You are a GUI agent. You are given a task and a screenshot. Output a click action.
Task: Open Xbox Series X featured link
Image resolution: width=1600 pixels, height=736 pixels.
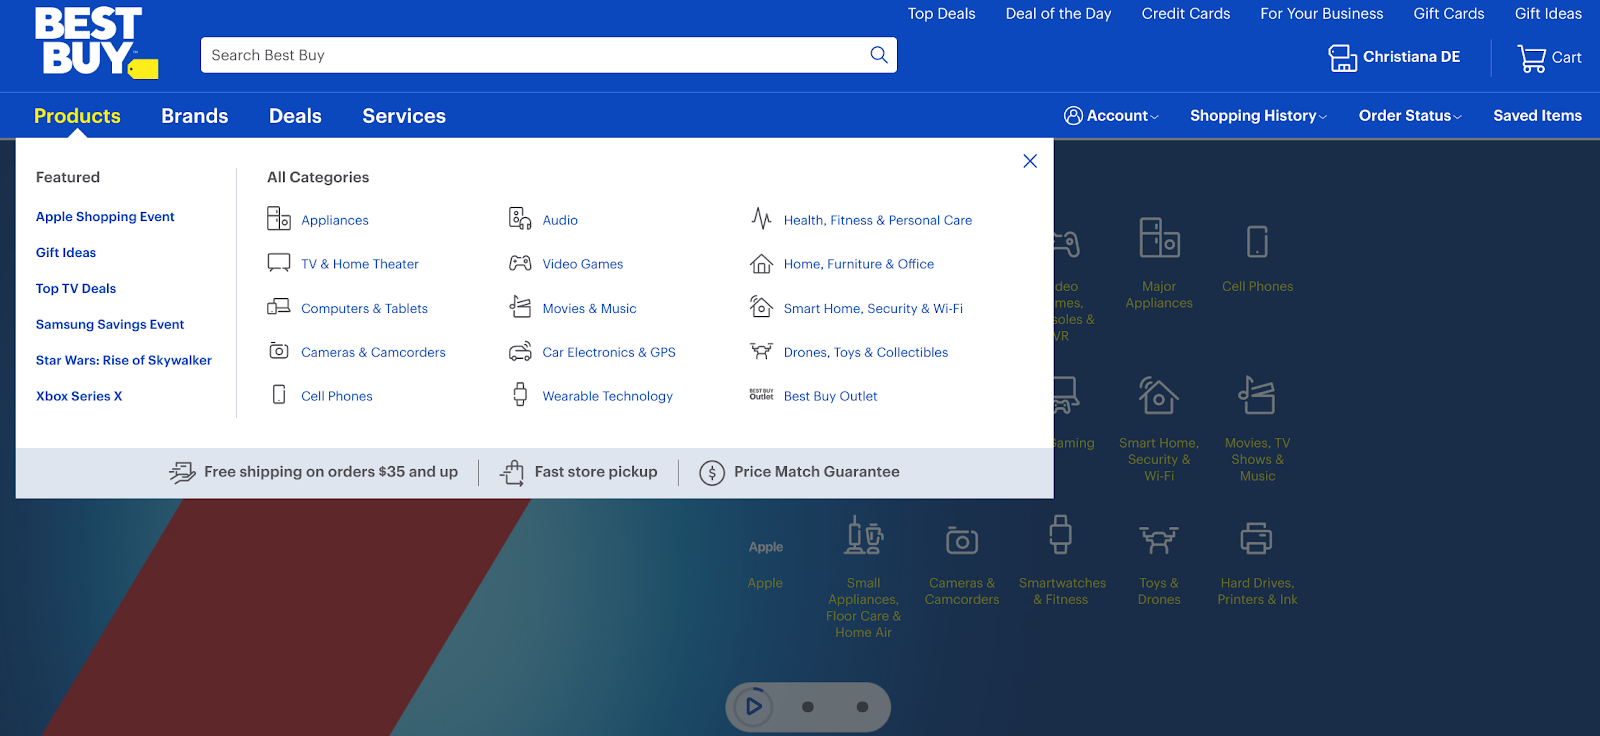tap(79, 397)
